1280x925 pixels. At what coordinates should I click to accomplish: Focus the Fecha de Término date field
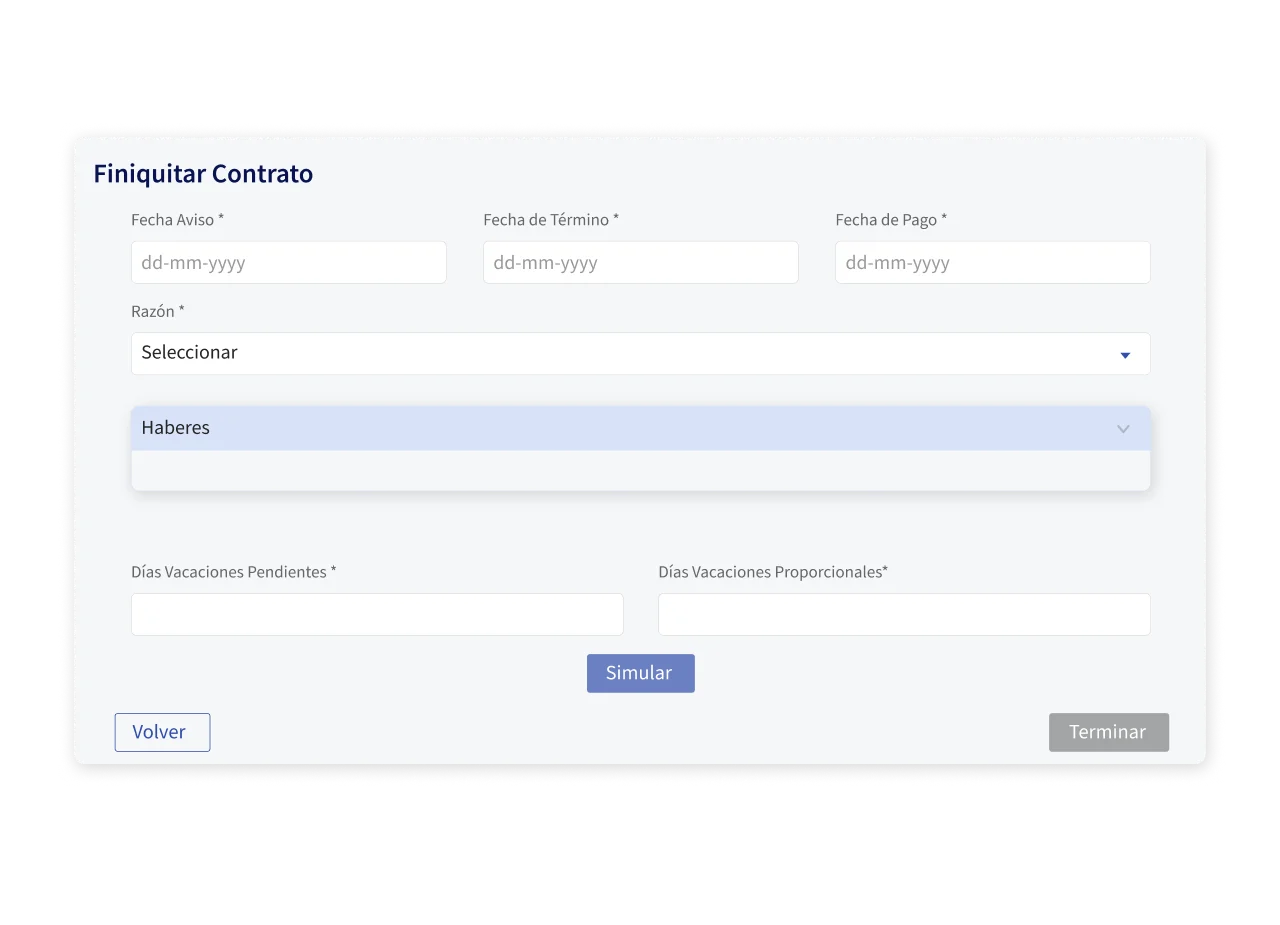[x=640, y=262]
